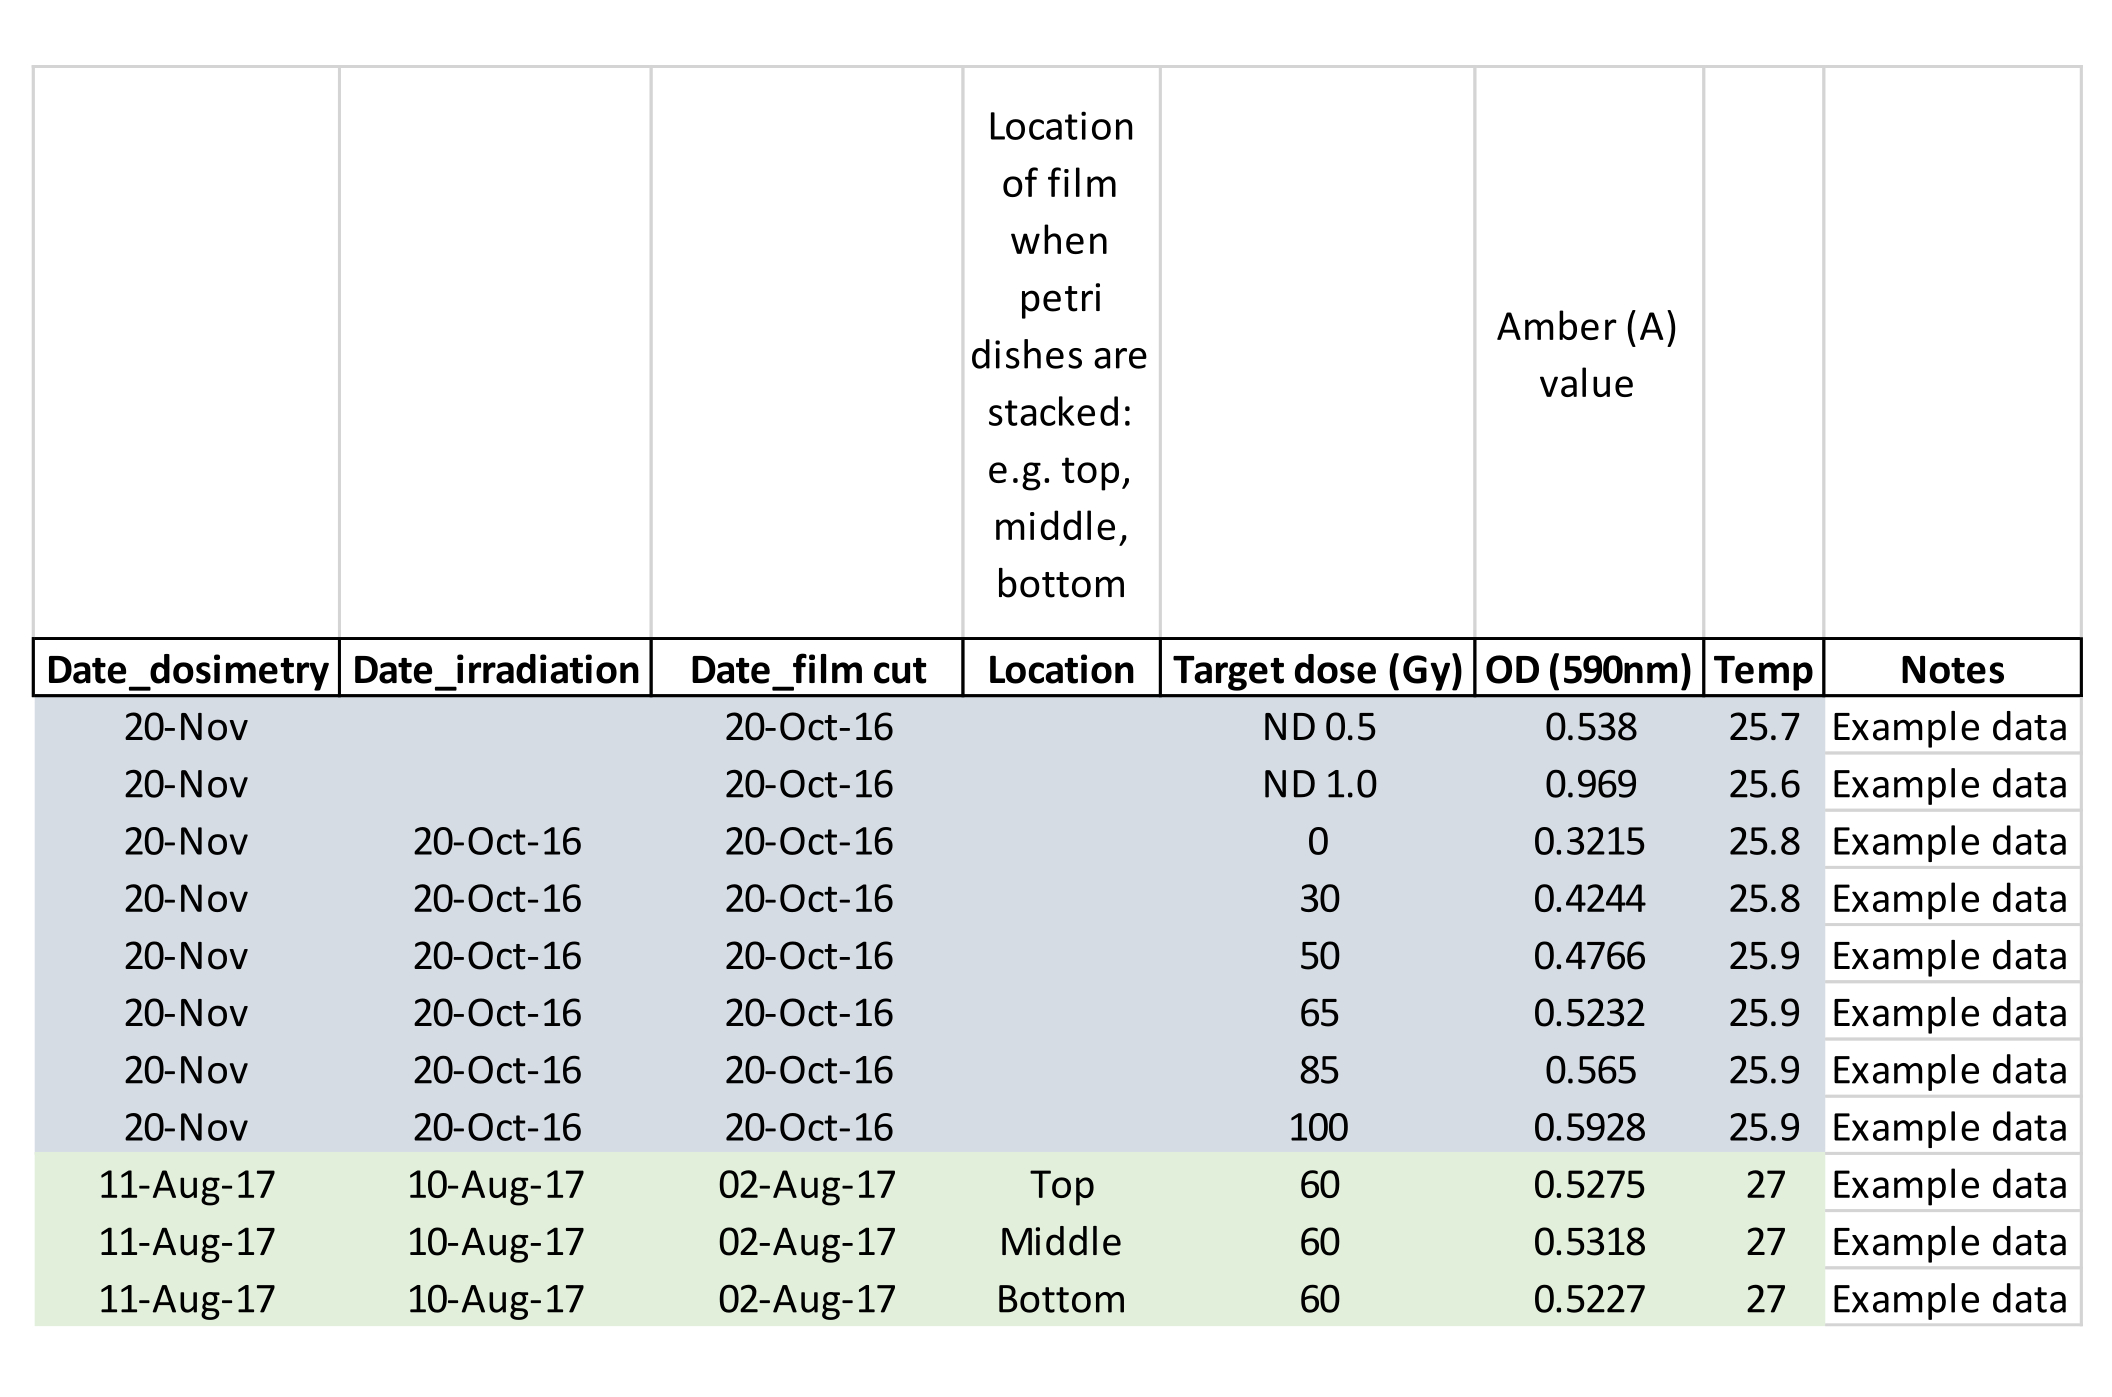Click the Temp column header
The image size is (2112, 1397).
pos(1764,669)
